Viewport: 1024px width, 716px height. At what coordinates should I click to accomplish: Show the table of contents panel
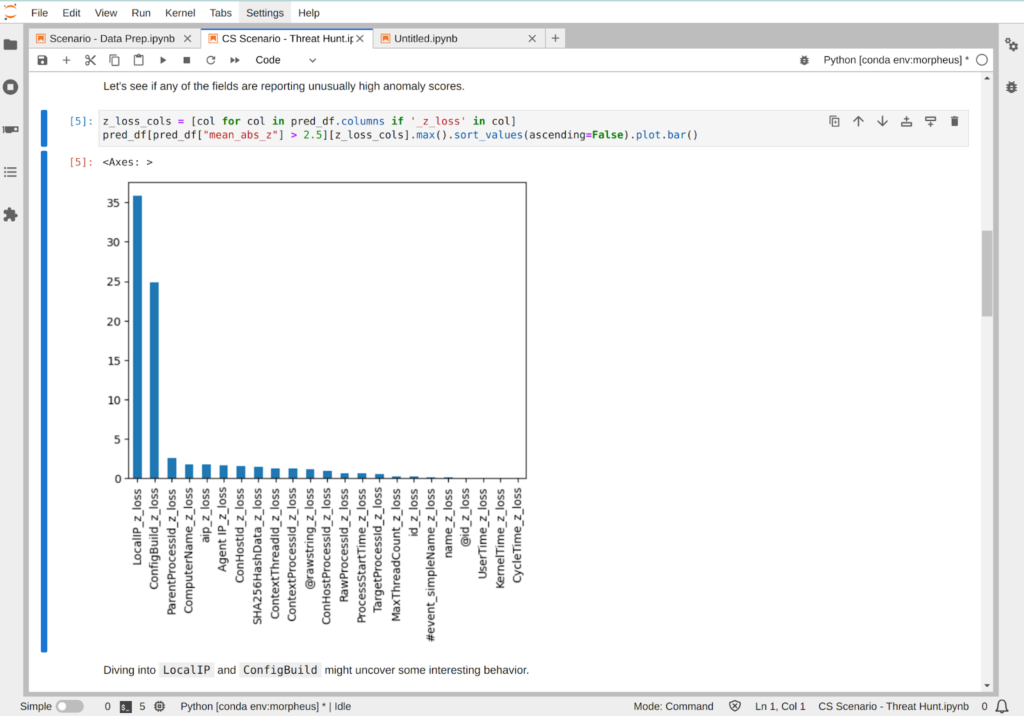11,172
